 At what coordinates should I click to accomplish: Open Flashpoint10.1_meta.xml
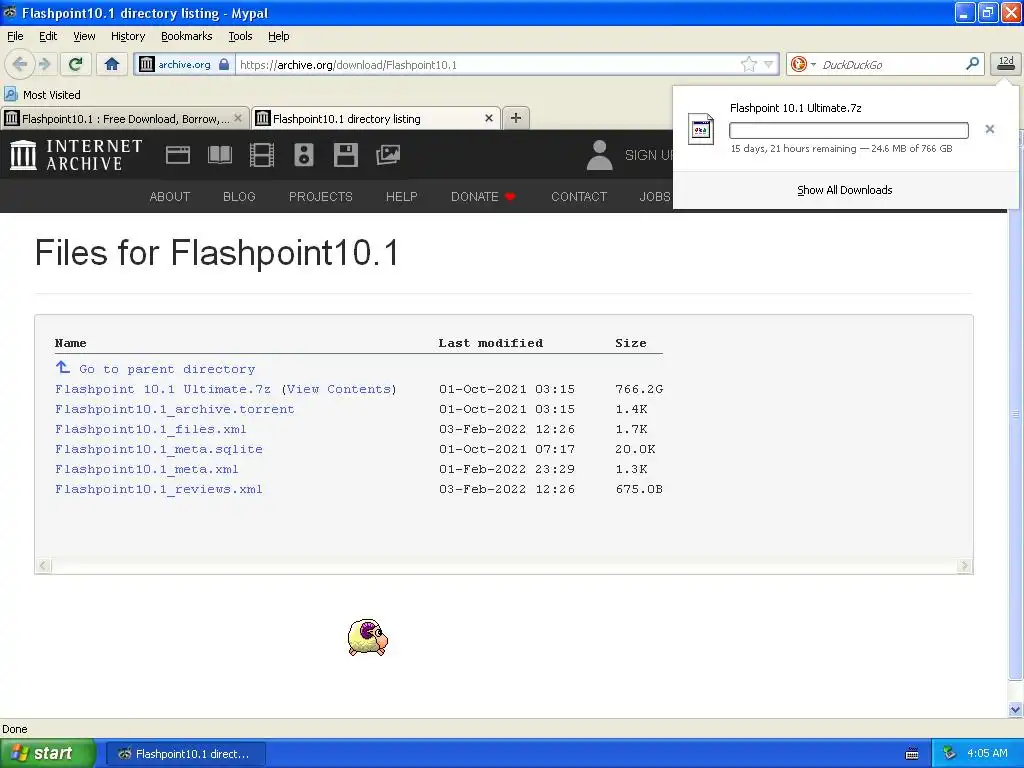146,470
